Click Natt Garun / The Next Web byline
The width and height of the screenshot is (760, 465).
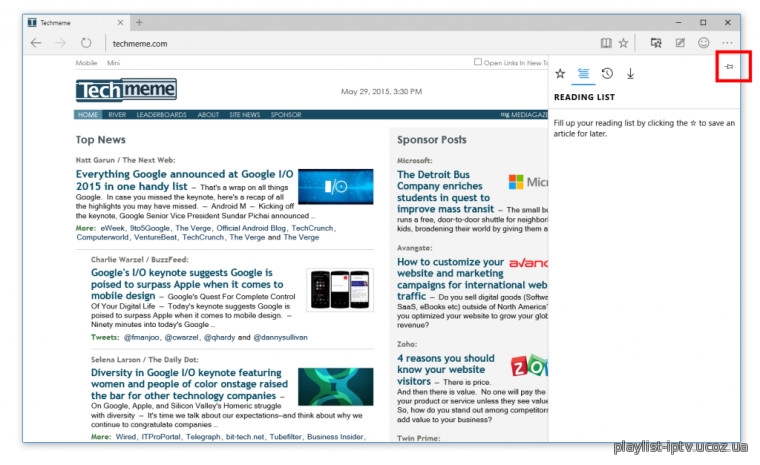pyautogui.click(x=125, y=160)
